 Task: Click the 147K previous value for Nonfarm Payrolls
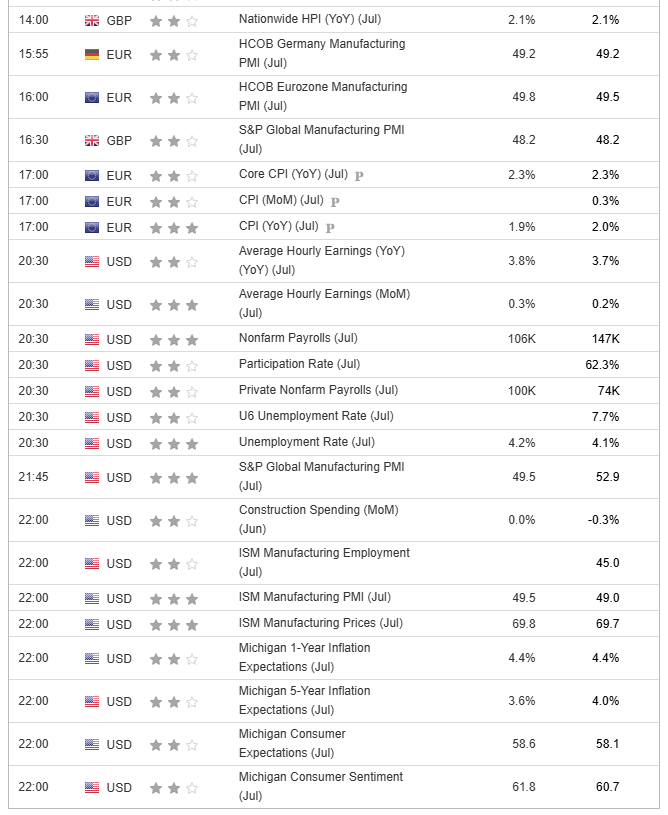(x=606, y=339)
